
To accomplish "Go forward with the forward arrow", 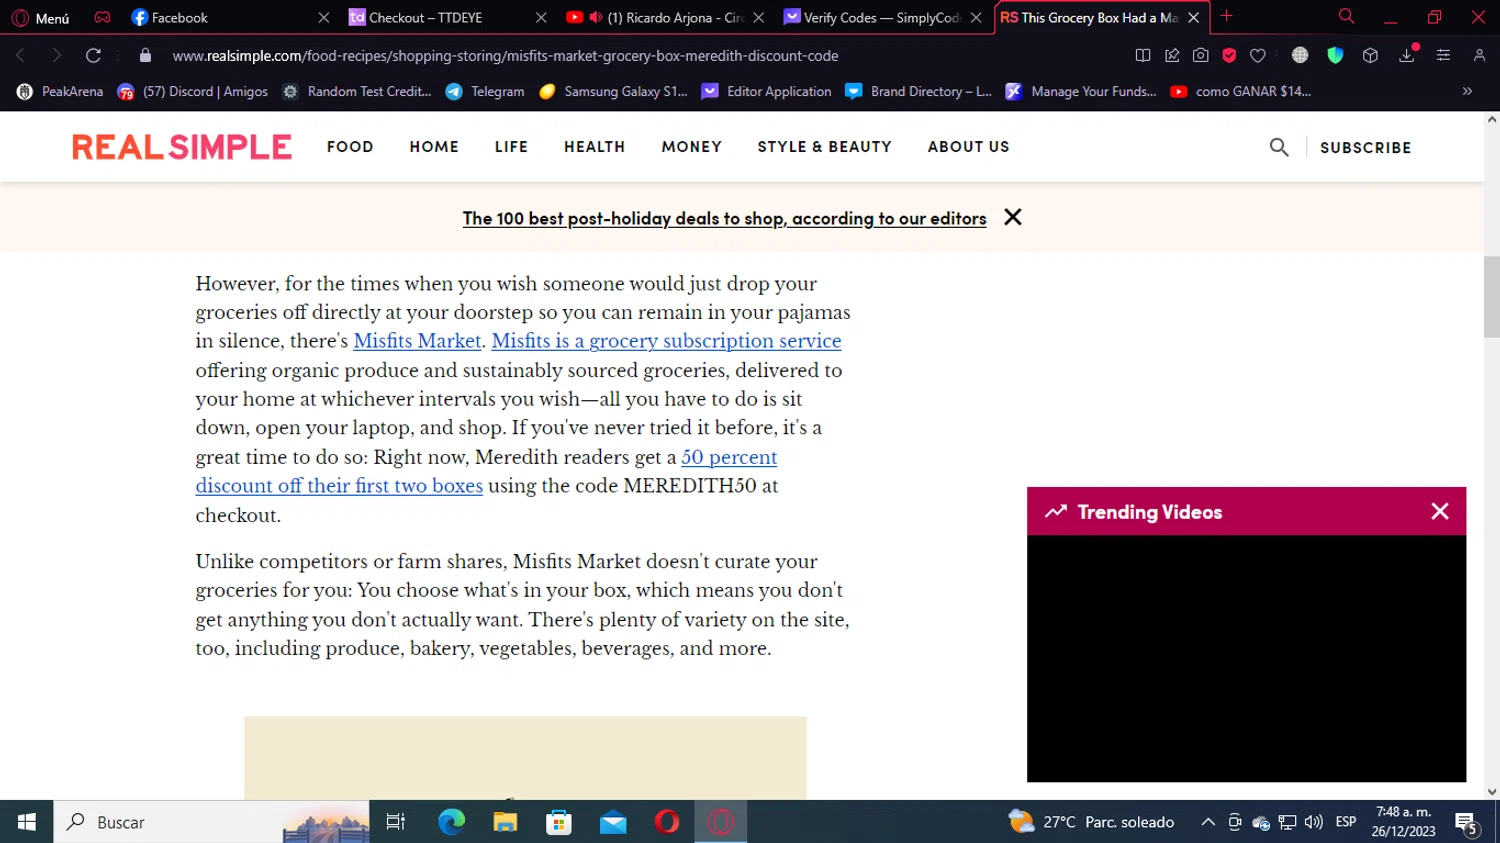I will coord(57,55).
